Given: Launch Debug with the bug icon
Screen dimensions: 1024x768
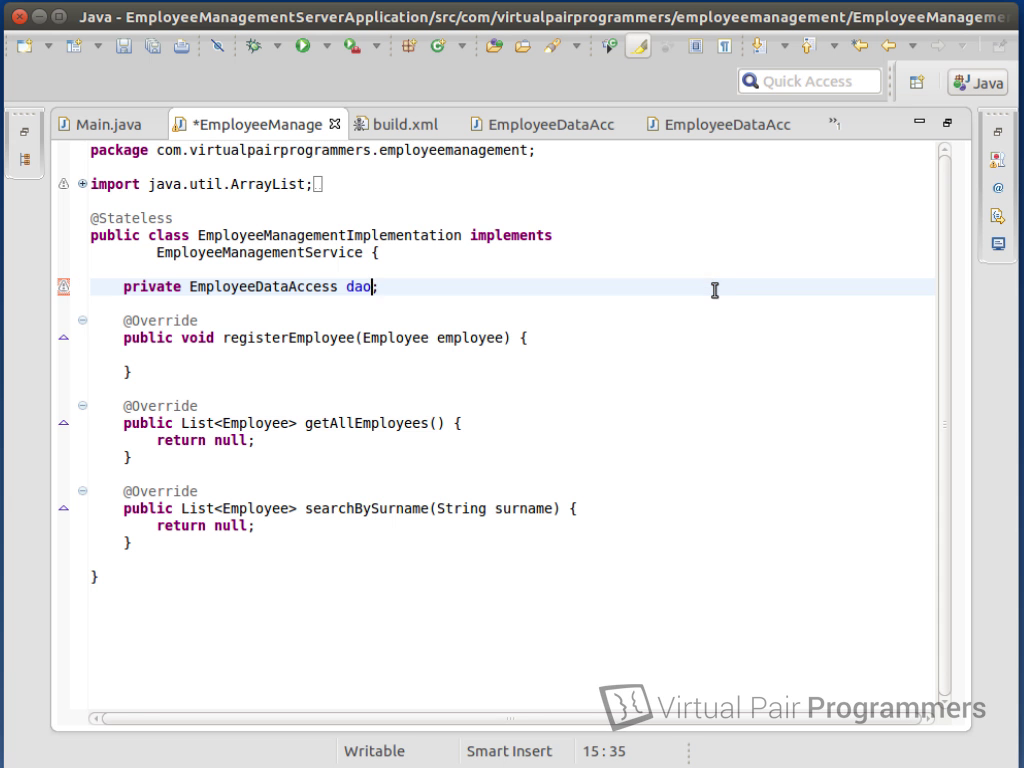Looking at the screenshot, I should coord(253,46).
